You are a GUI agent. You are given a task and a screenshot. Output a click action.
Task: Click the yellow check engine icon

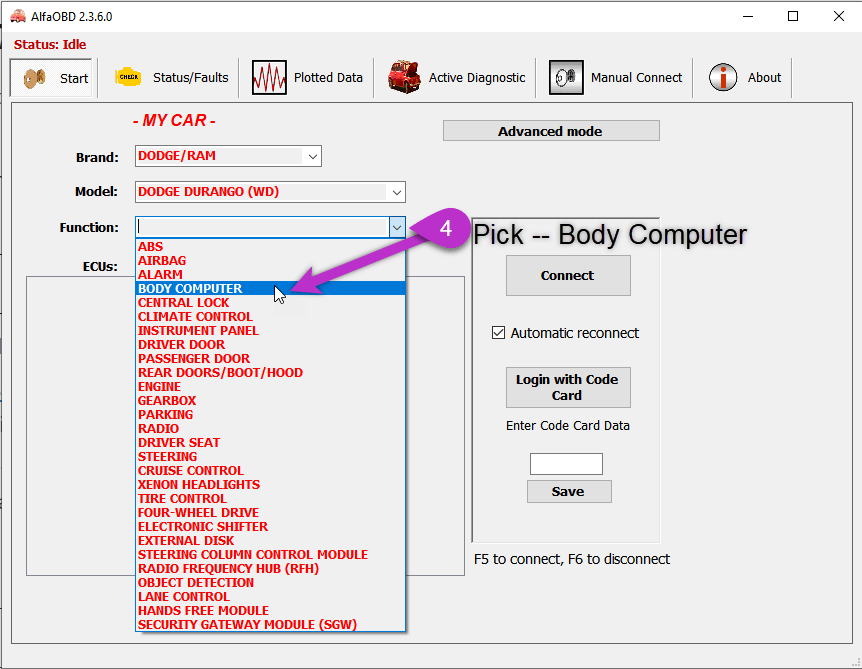(x=128, y=78)
